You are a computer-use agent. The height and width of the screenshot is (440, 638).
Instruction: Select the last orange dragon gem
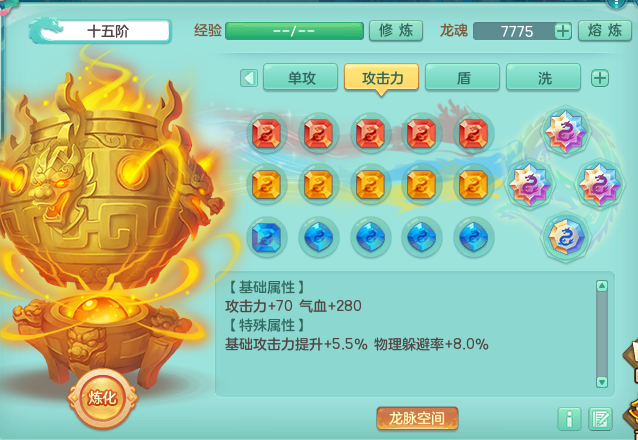point(473,185)
